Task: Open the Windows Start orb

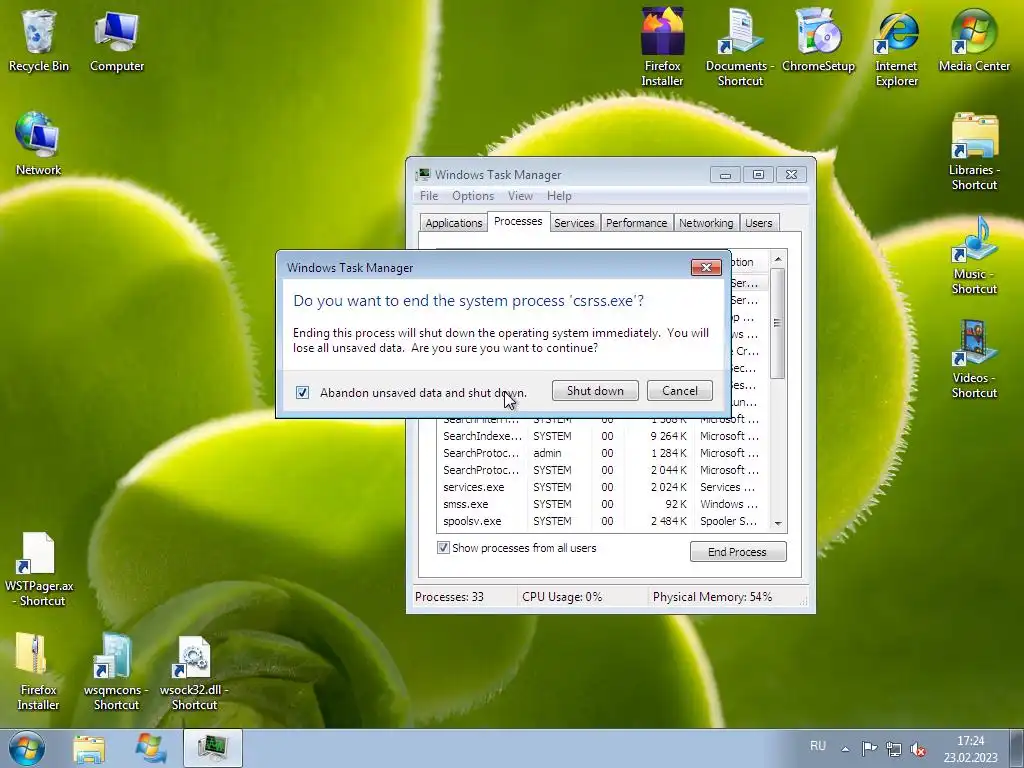Action: click(26, 748)
